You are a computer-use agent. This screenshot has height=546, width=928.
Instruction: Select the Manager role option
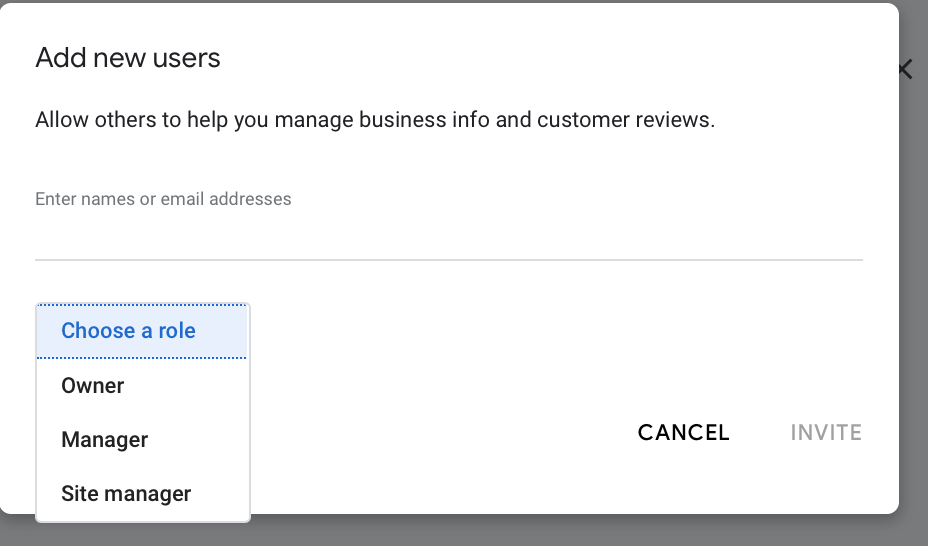click(x=104, y=440)
